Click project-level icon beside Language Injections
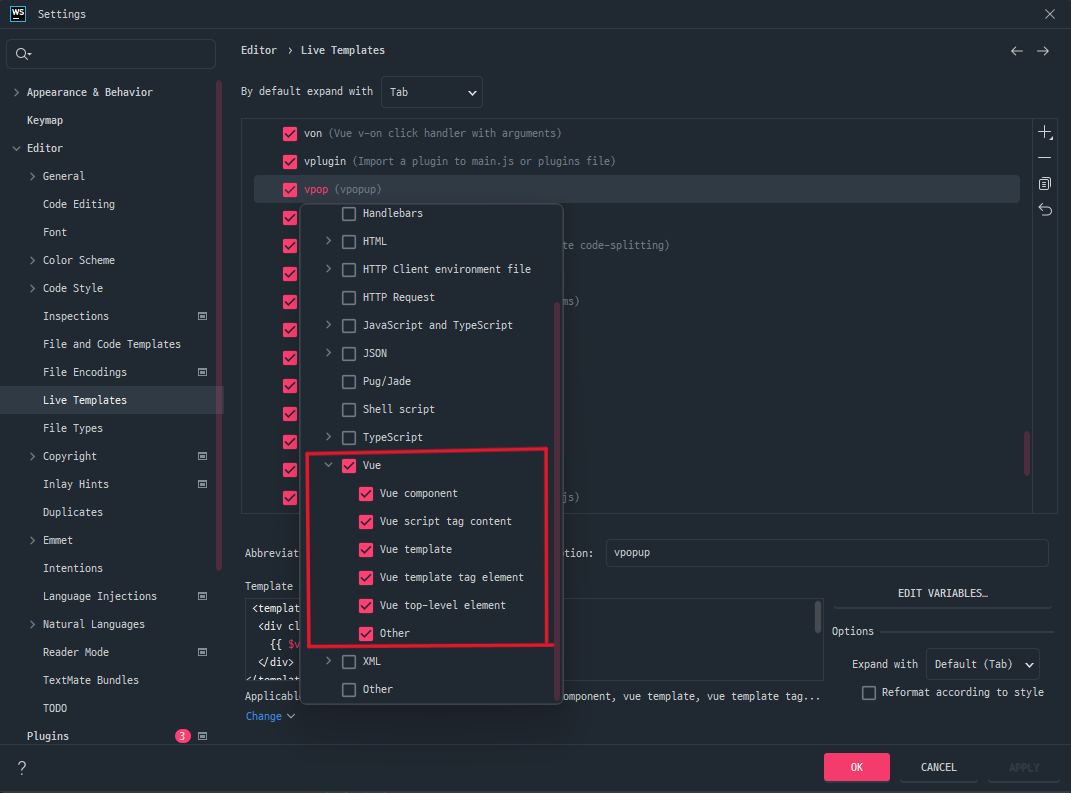The width and height of the screenshot is (1071, 793). 202,596
